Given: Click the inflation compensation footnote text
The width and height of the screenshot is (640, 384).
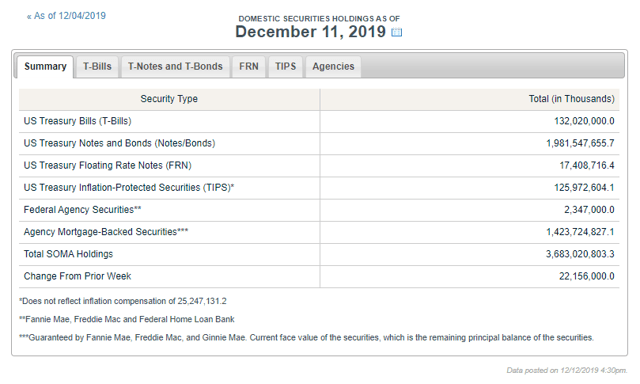Looking at the screenshot, I should [x=123, y=301].
